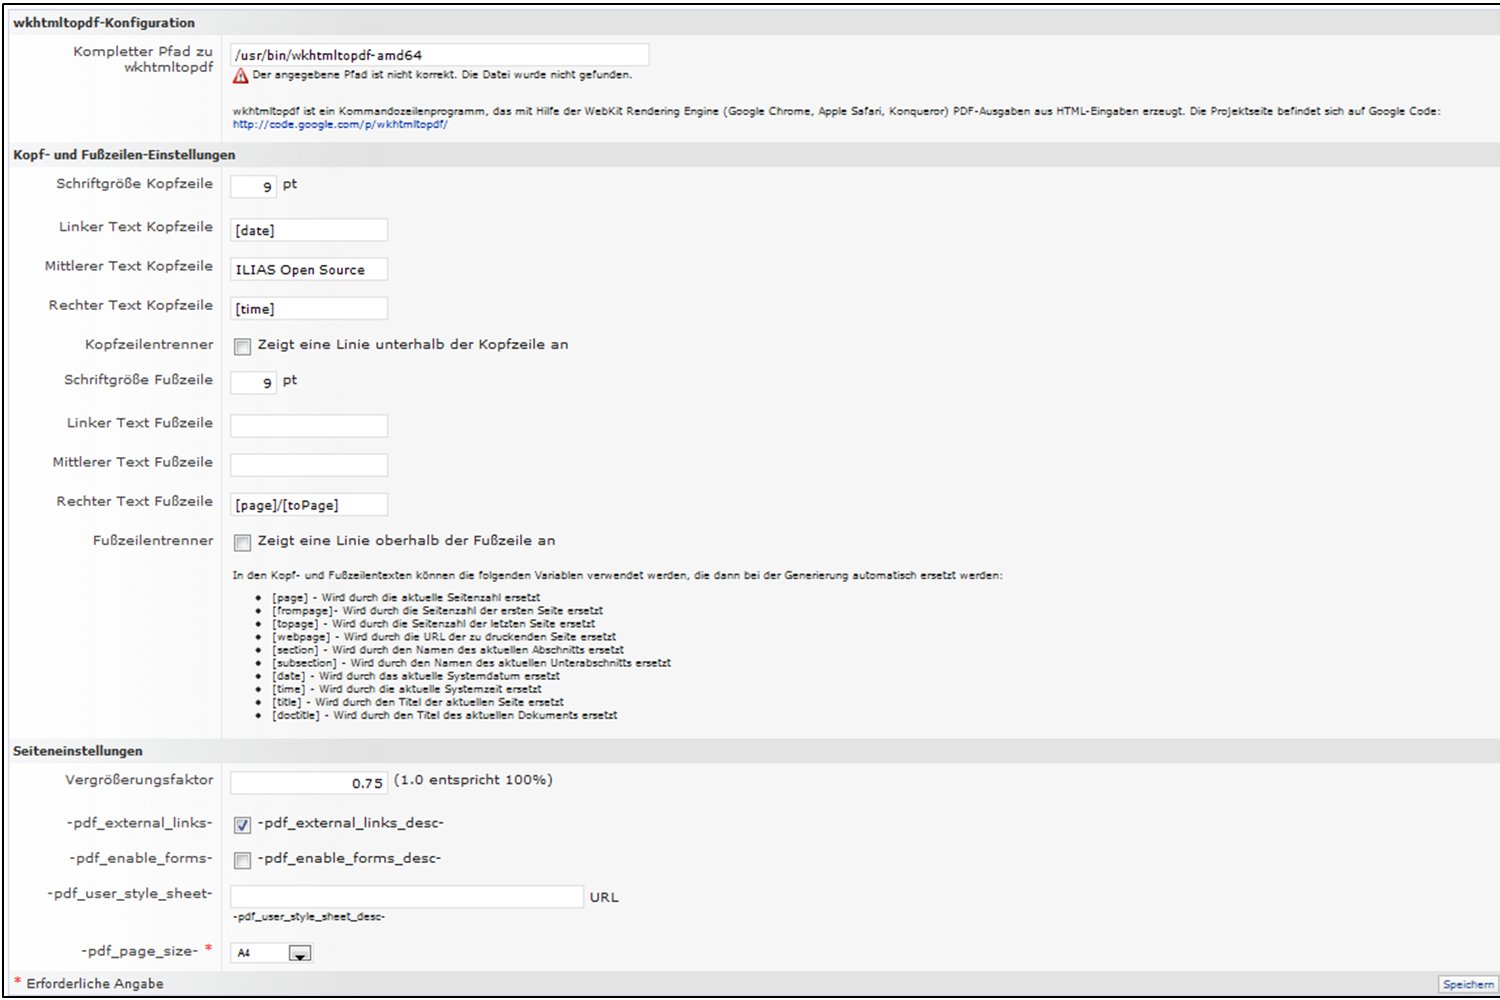The image size is (1500, 1000).
Task: Click the Vergrößerungsfaktor input field
Action: 309,783
